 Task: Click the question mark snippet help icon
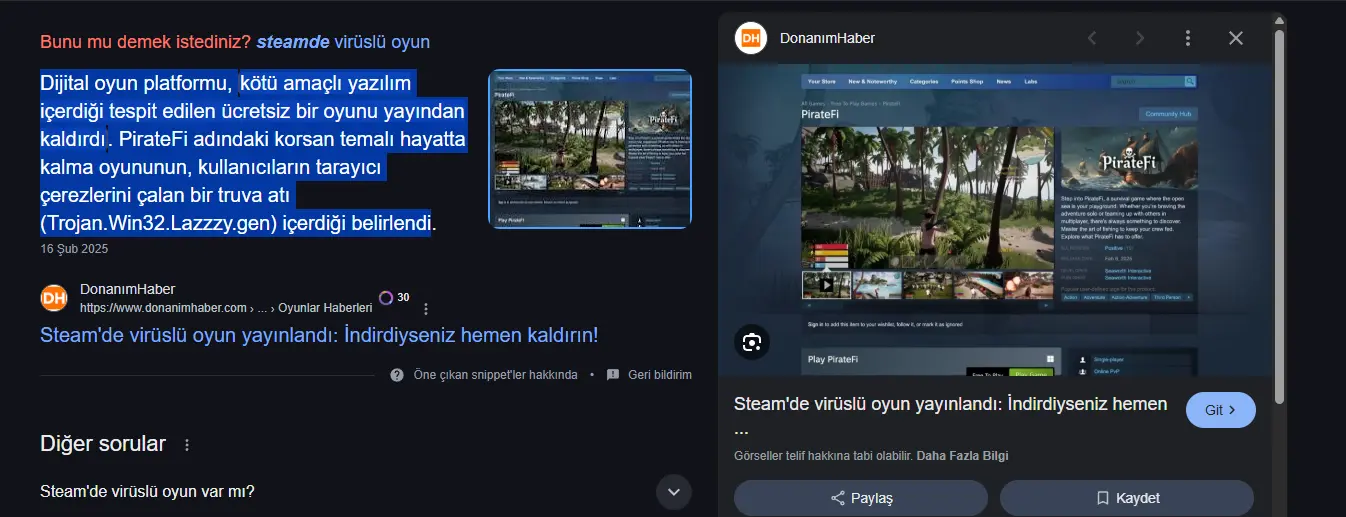397,375
